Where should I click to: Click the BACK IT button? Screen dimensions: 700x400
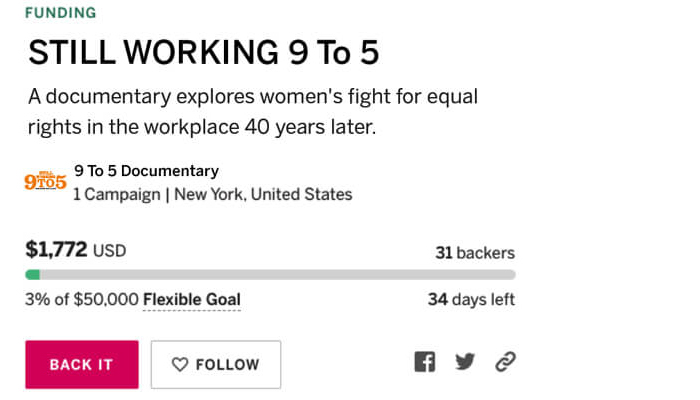click(82, 365)
